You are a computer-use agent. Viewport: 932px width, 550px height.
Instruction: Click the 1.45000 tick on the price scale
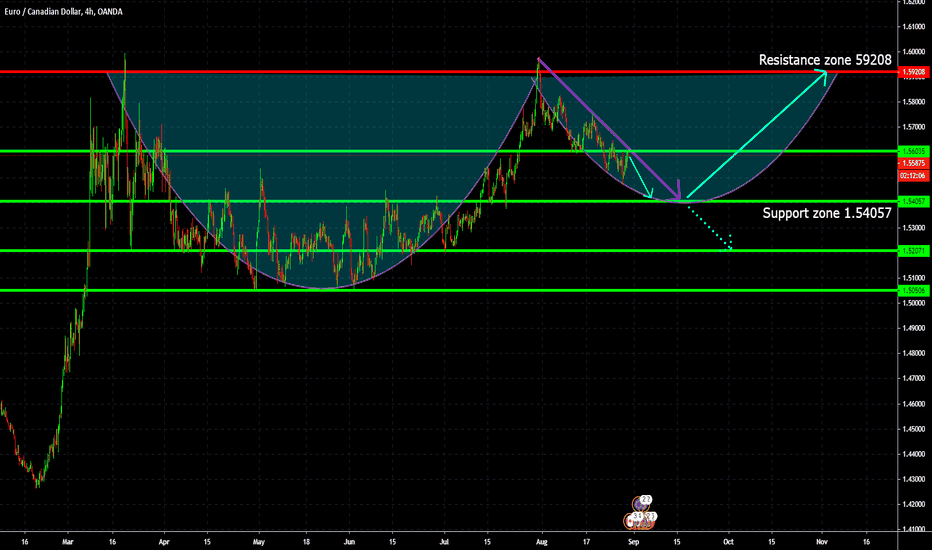click(x=914, y=429)
